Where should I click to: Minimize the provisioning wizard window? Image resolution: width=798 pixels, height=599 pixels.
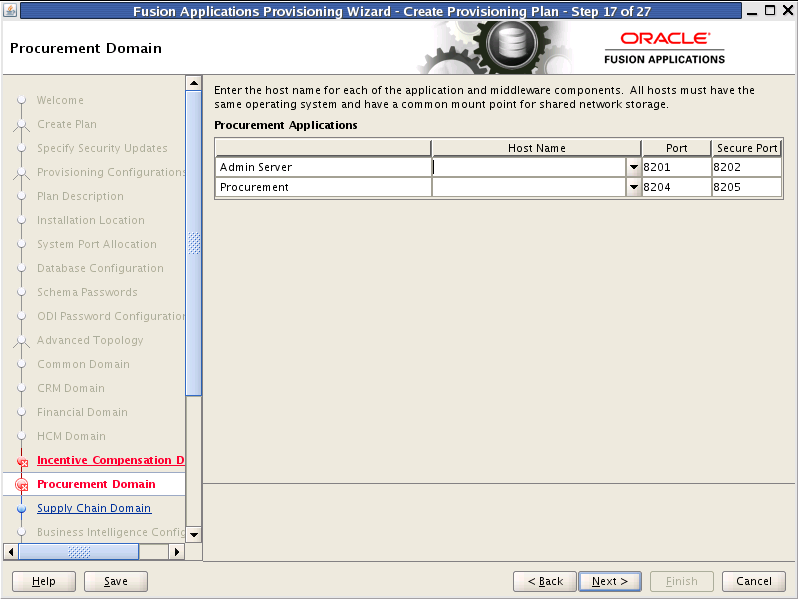[752, 11]
